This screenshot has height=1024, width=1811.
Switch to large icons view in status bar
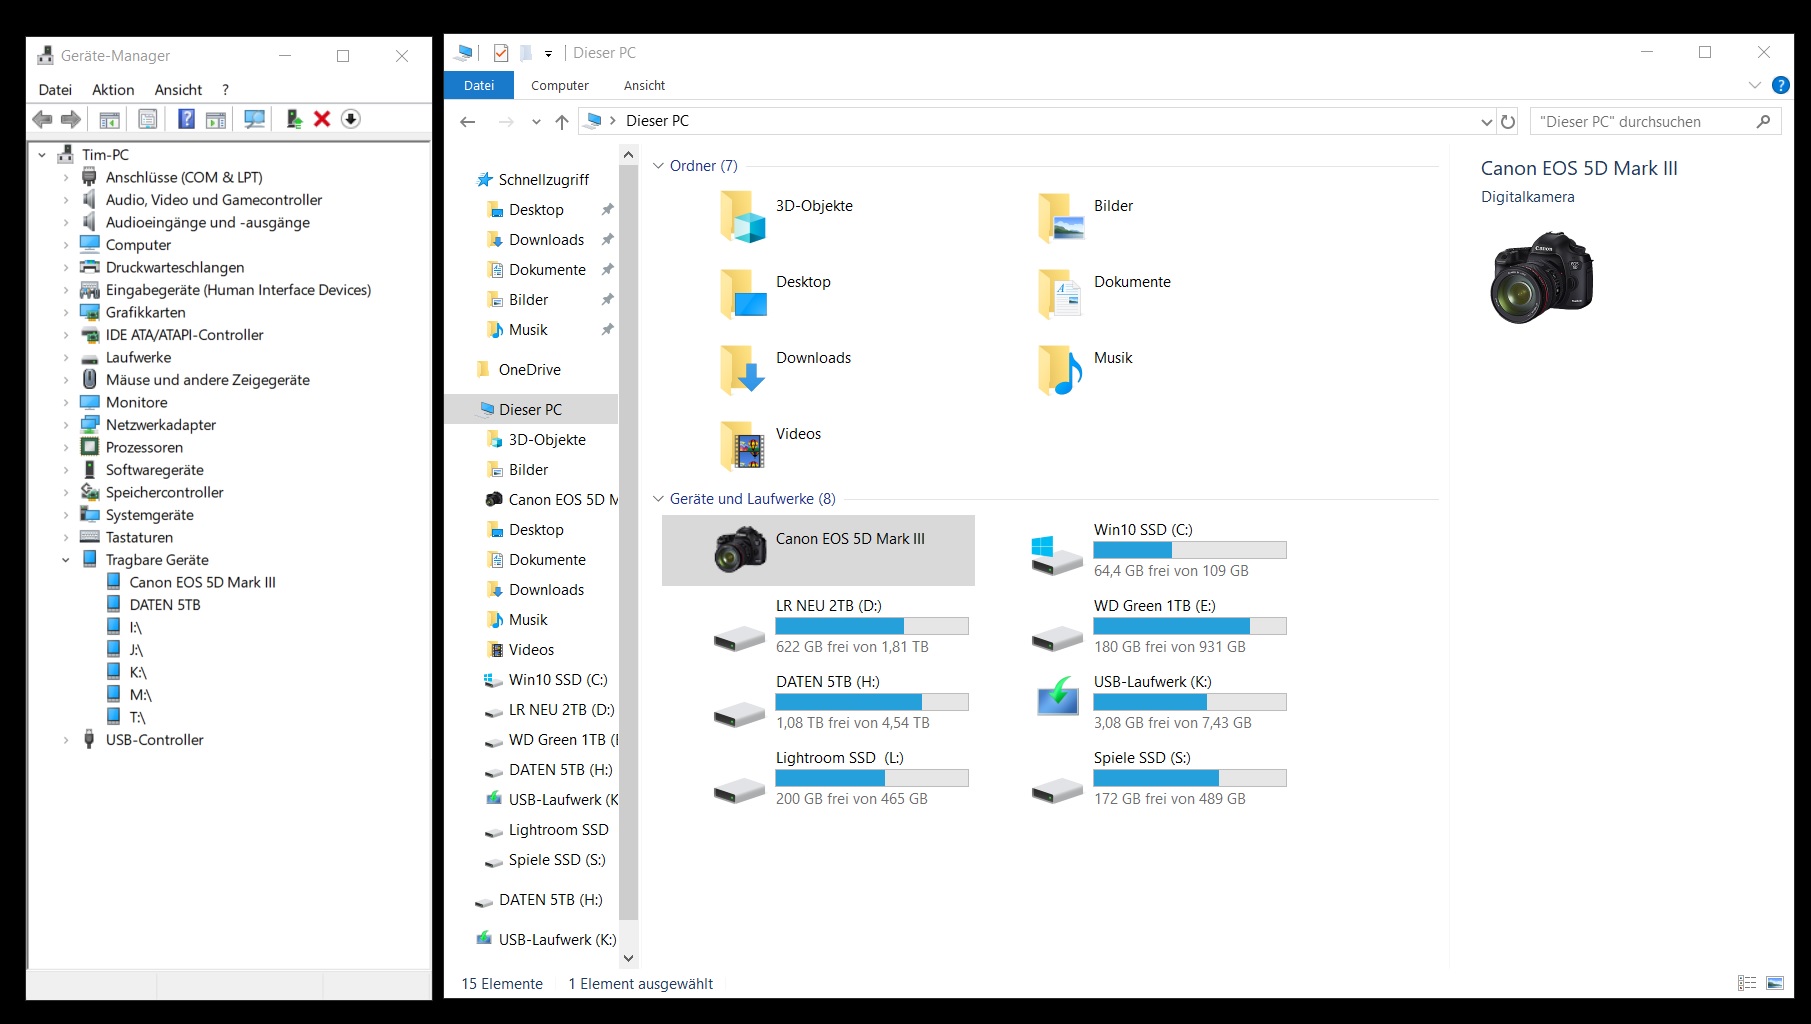(x=1775, y=983)
